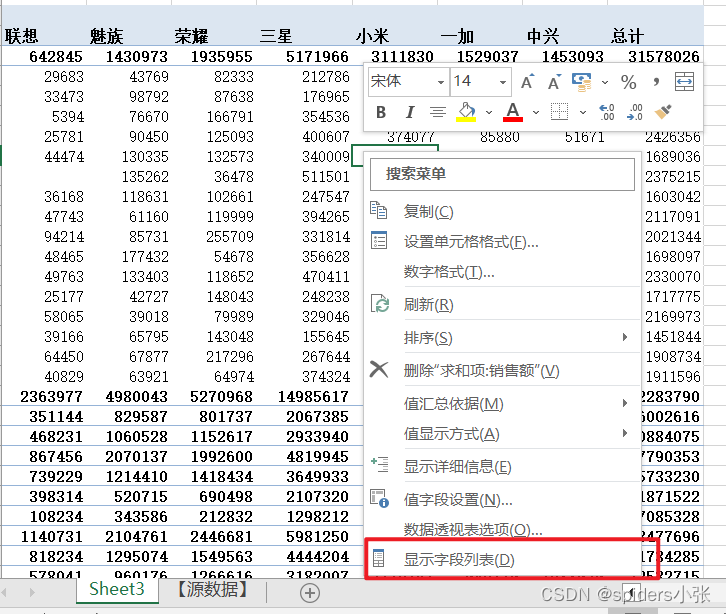Add a new sheet with plus button
Screen dimensions: 726x614
coord(310,593)
